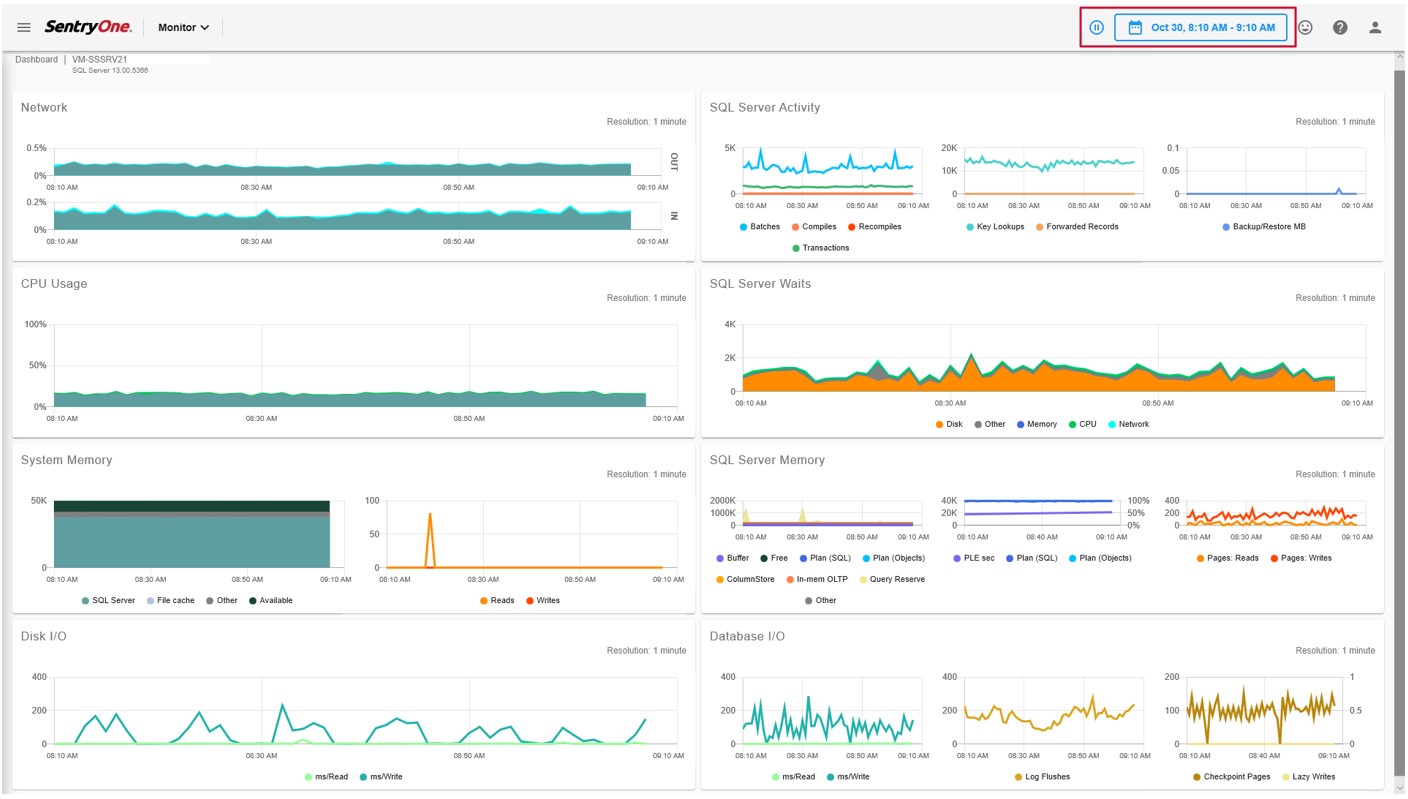The height and width of the screenshot is (799, 1408).
Task: Pause live dashboard updates
Action: pyautogui.click(x=1096, y=28)
